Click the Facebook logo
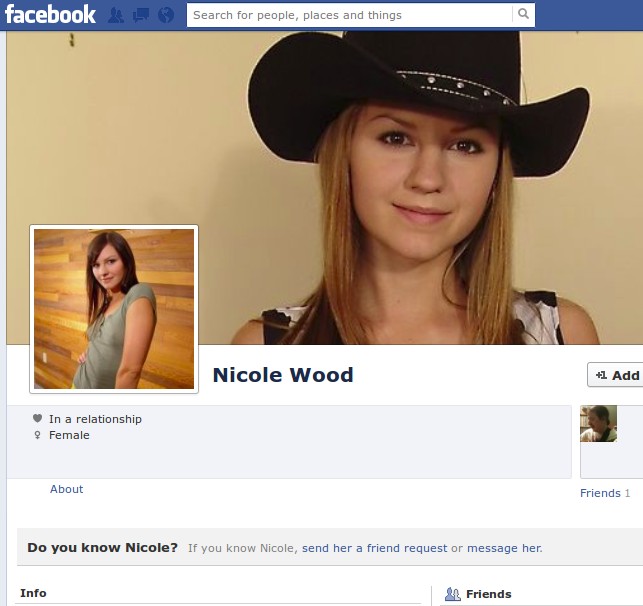This screenshot has width=643, height=606. pos(50,15)
